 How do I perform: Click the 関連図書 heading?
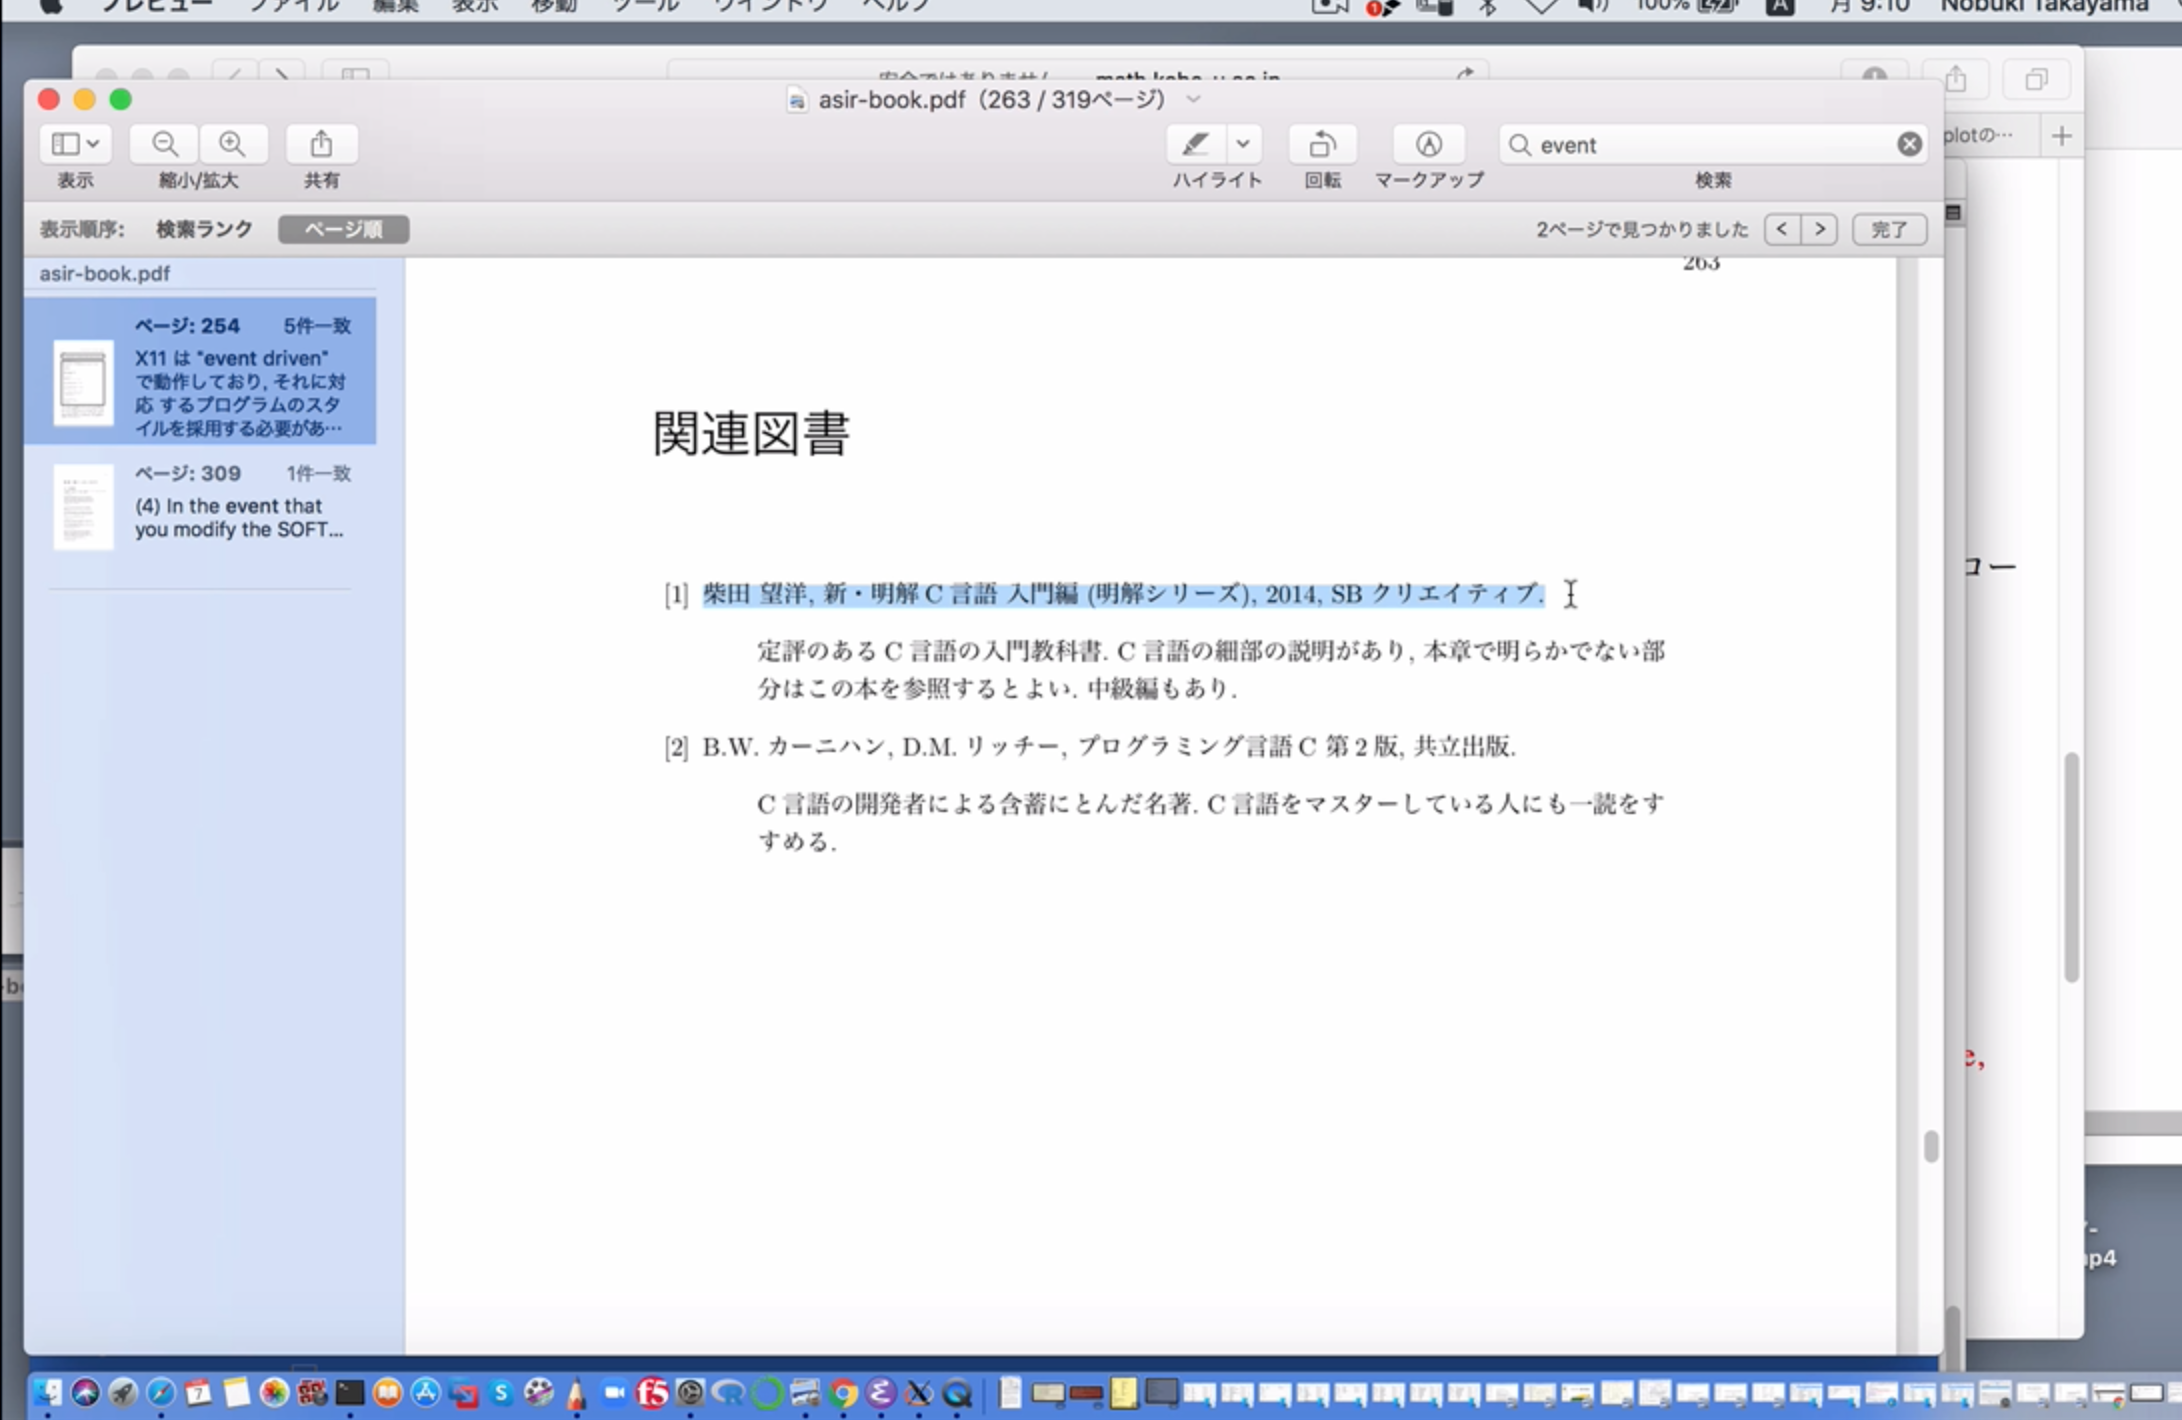pyautogui.click(x=751, y=434)
